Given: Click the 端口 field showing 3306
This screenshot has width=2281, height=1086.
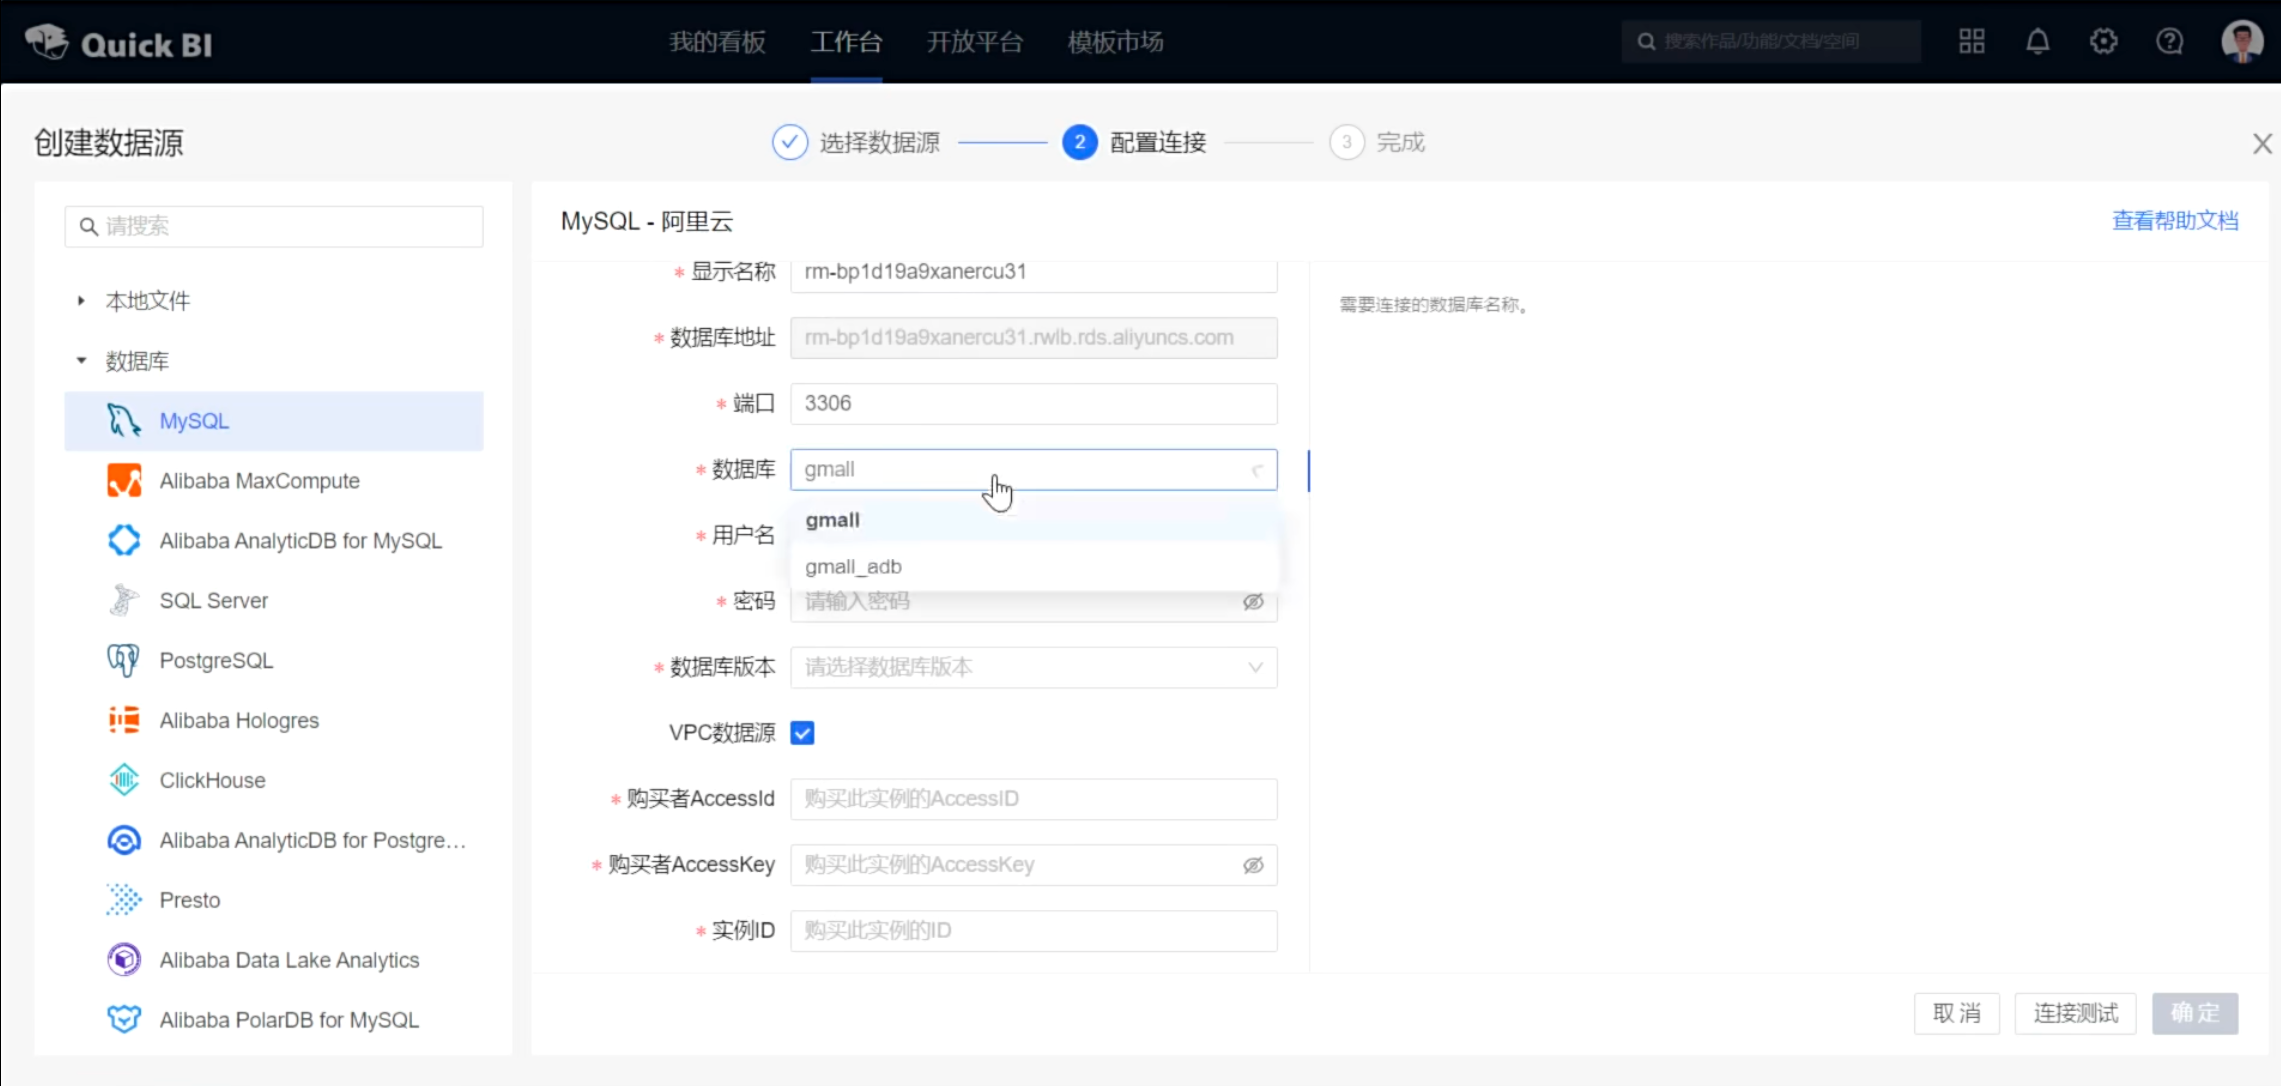Looking at the screenshot, I should [x=1033, y=404].
